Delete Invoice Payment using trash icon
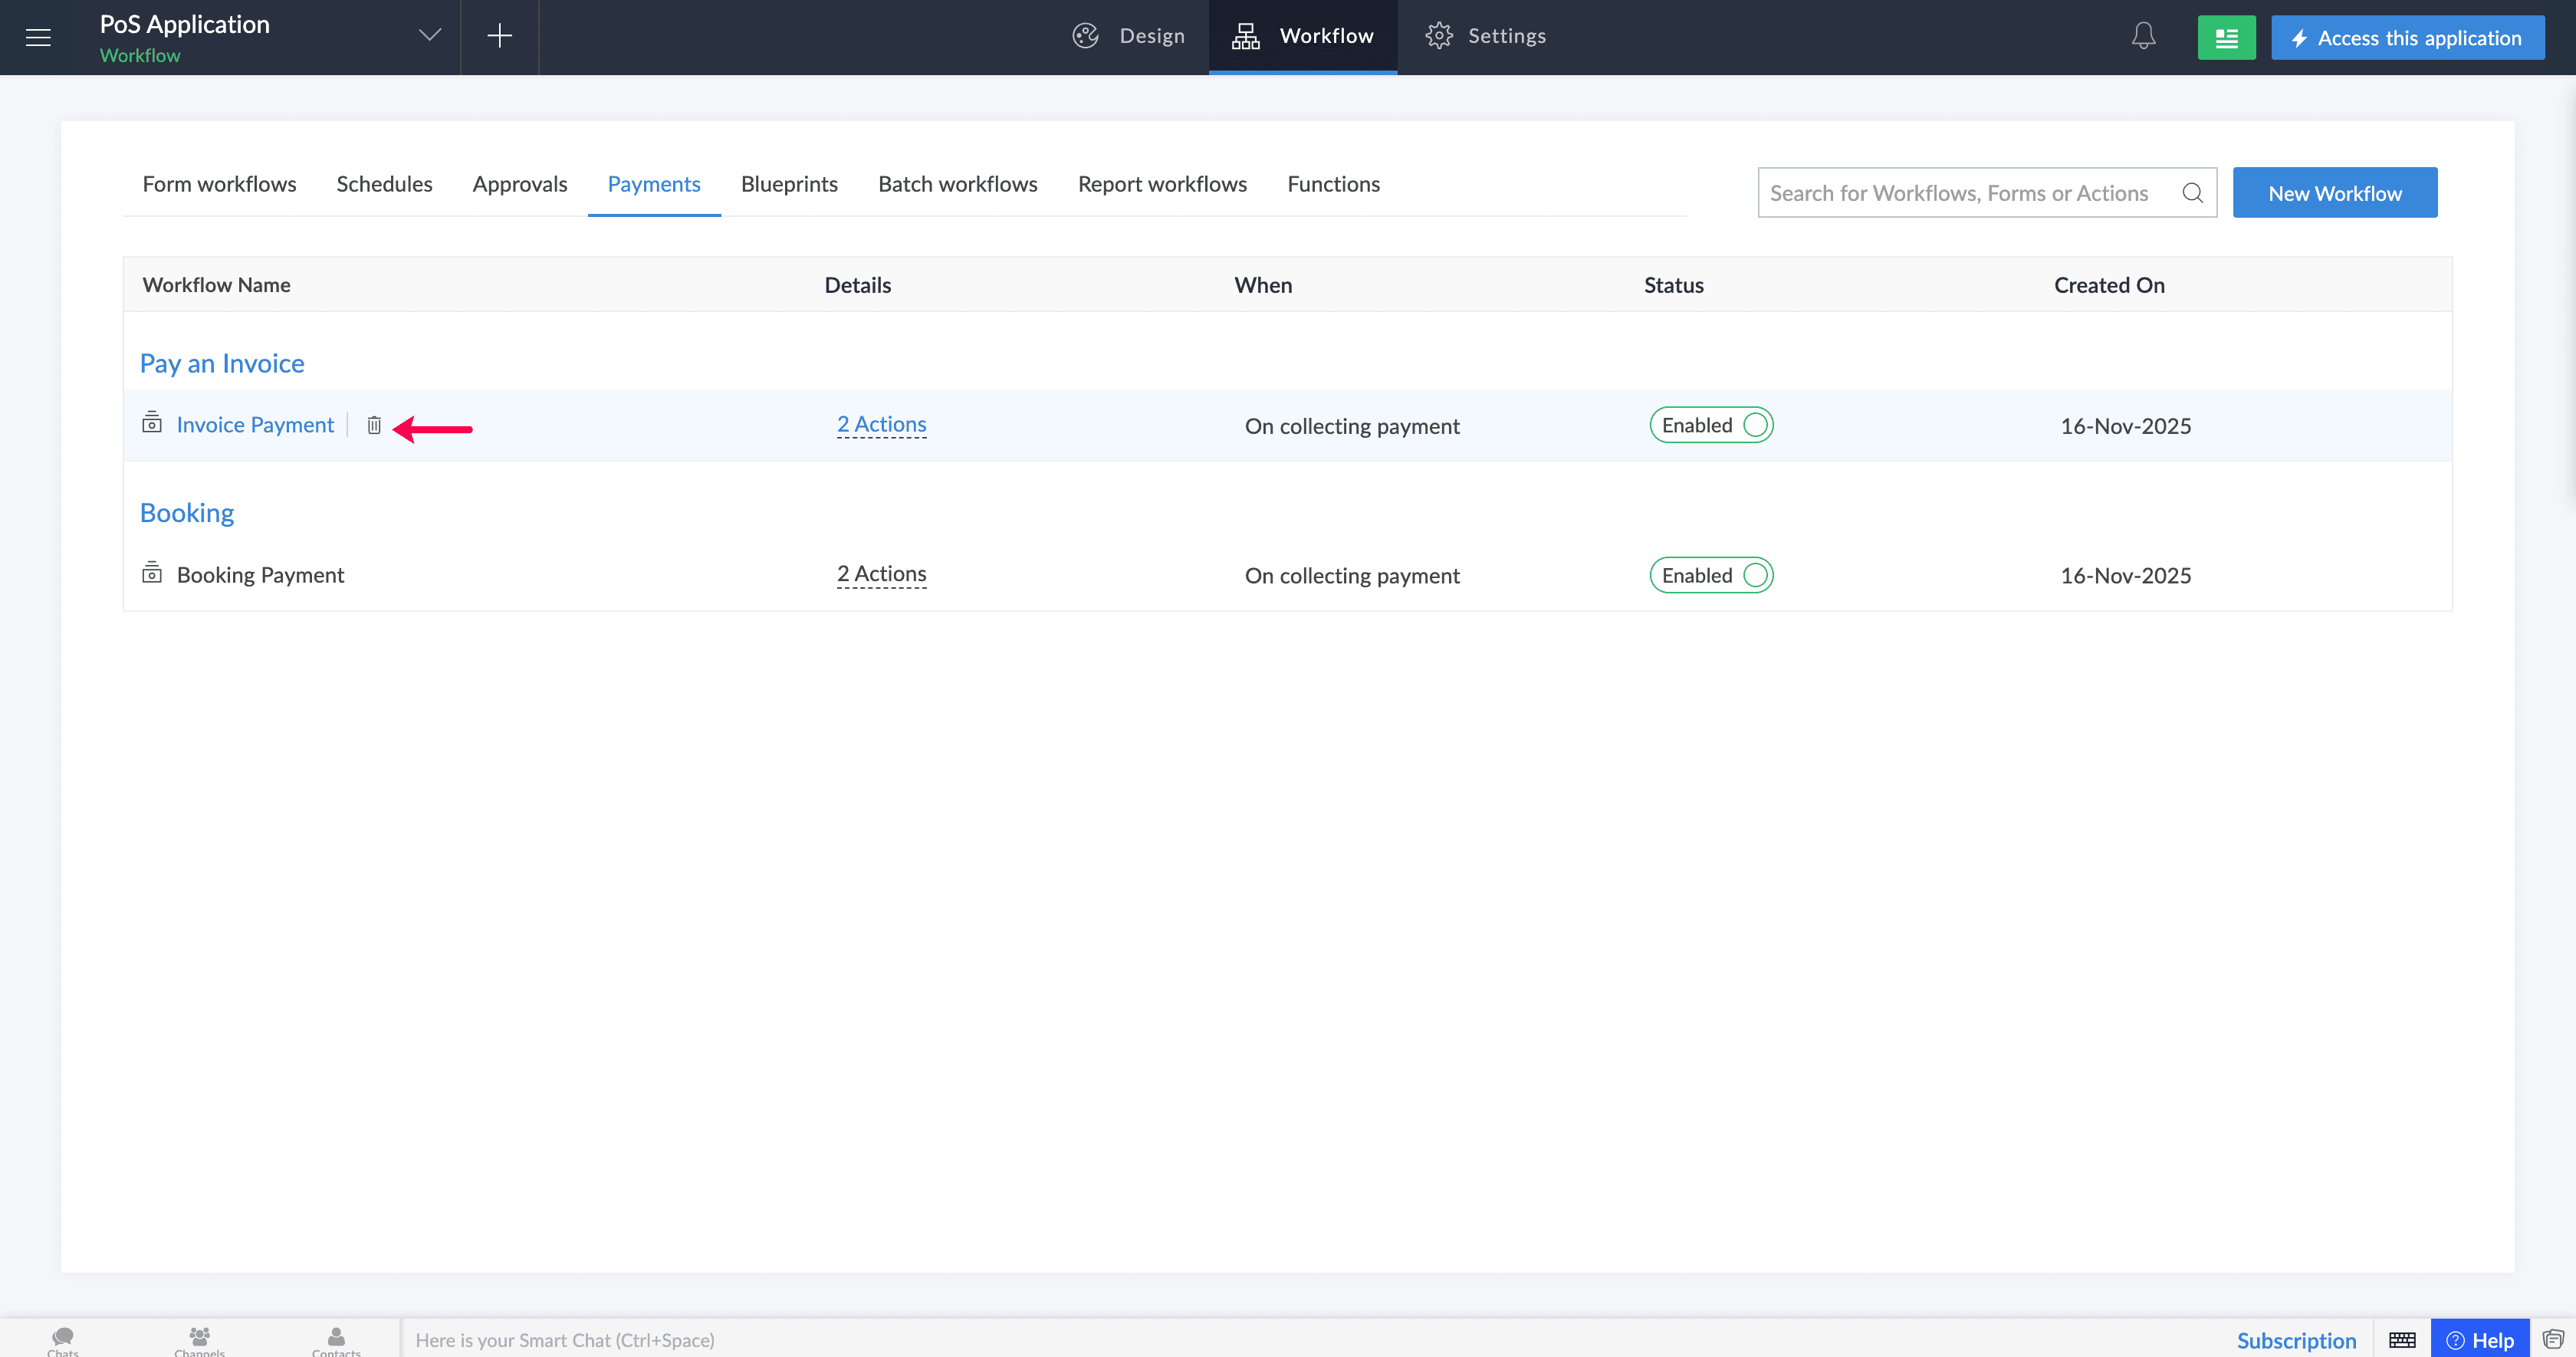 374,426
